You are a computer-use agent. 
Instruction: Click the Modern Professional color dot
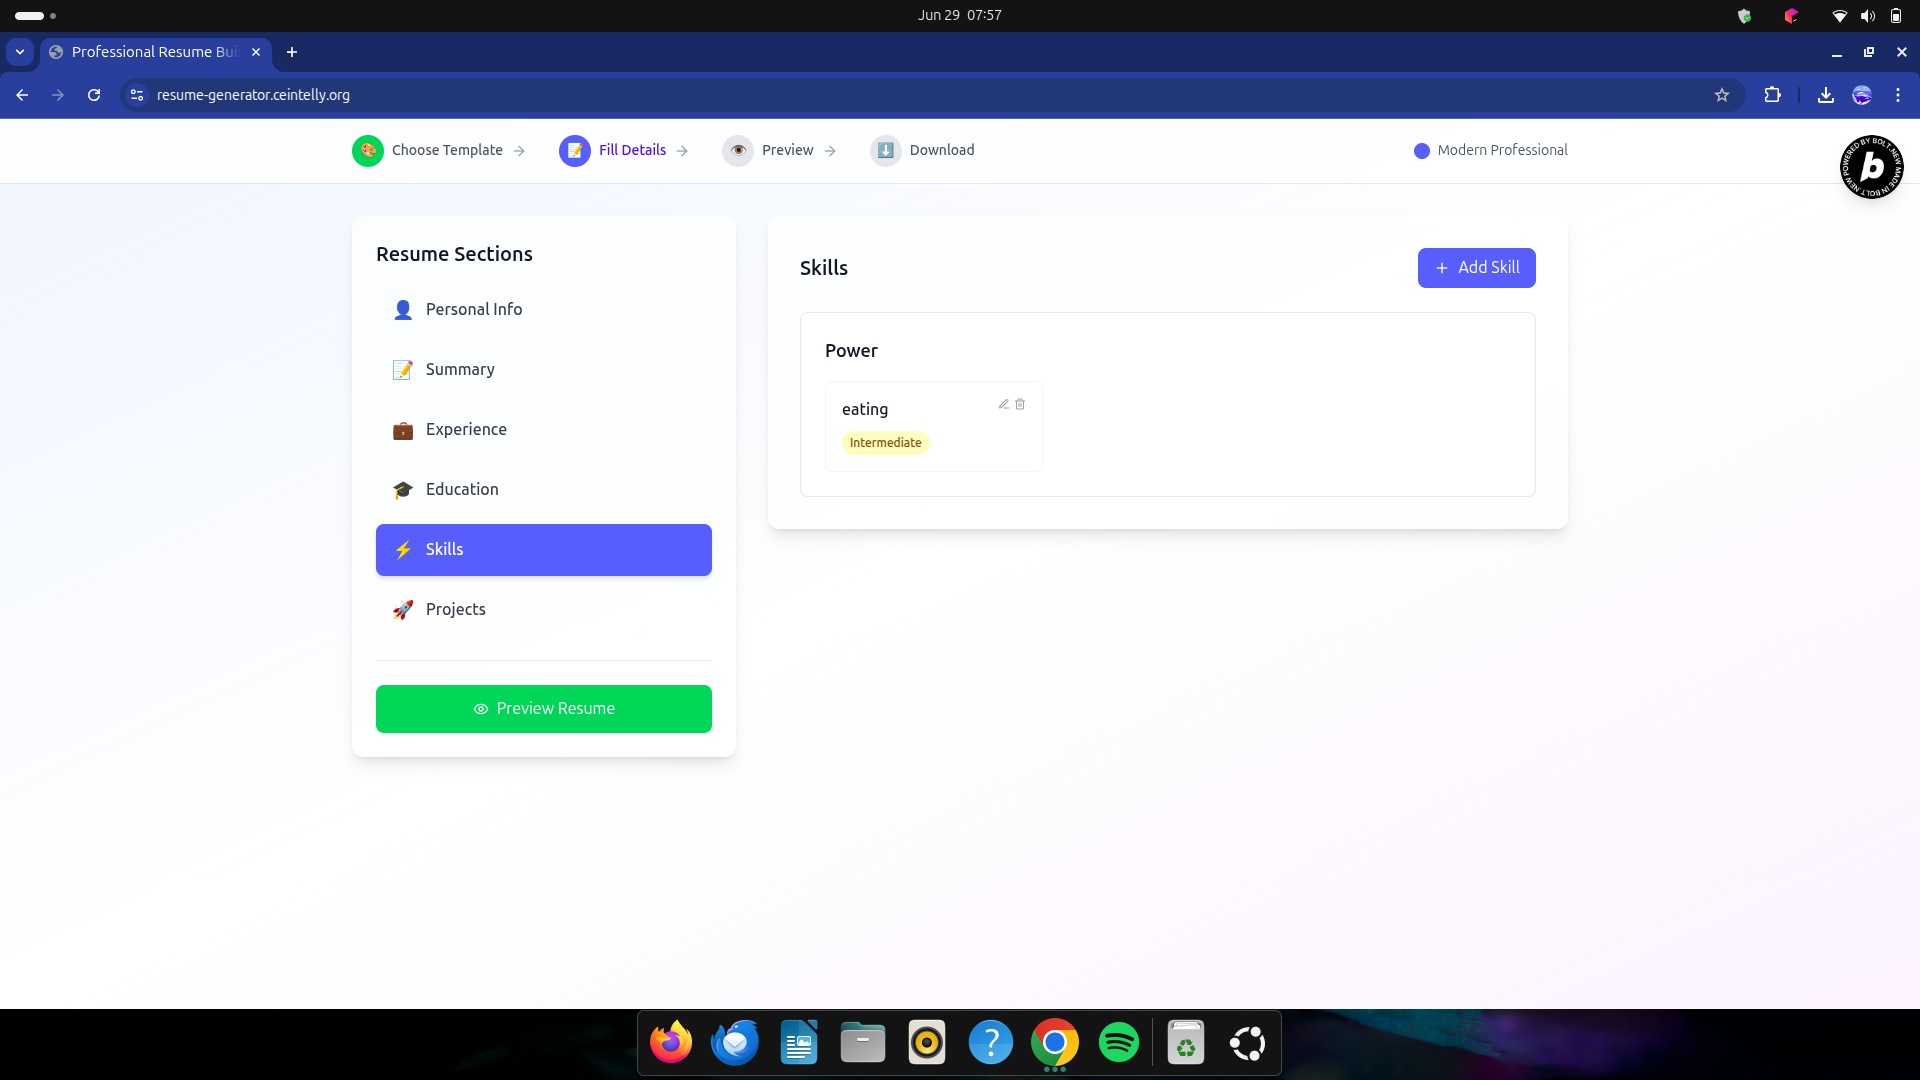pos(1421,151)
